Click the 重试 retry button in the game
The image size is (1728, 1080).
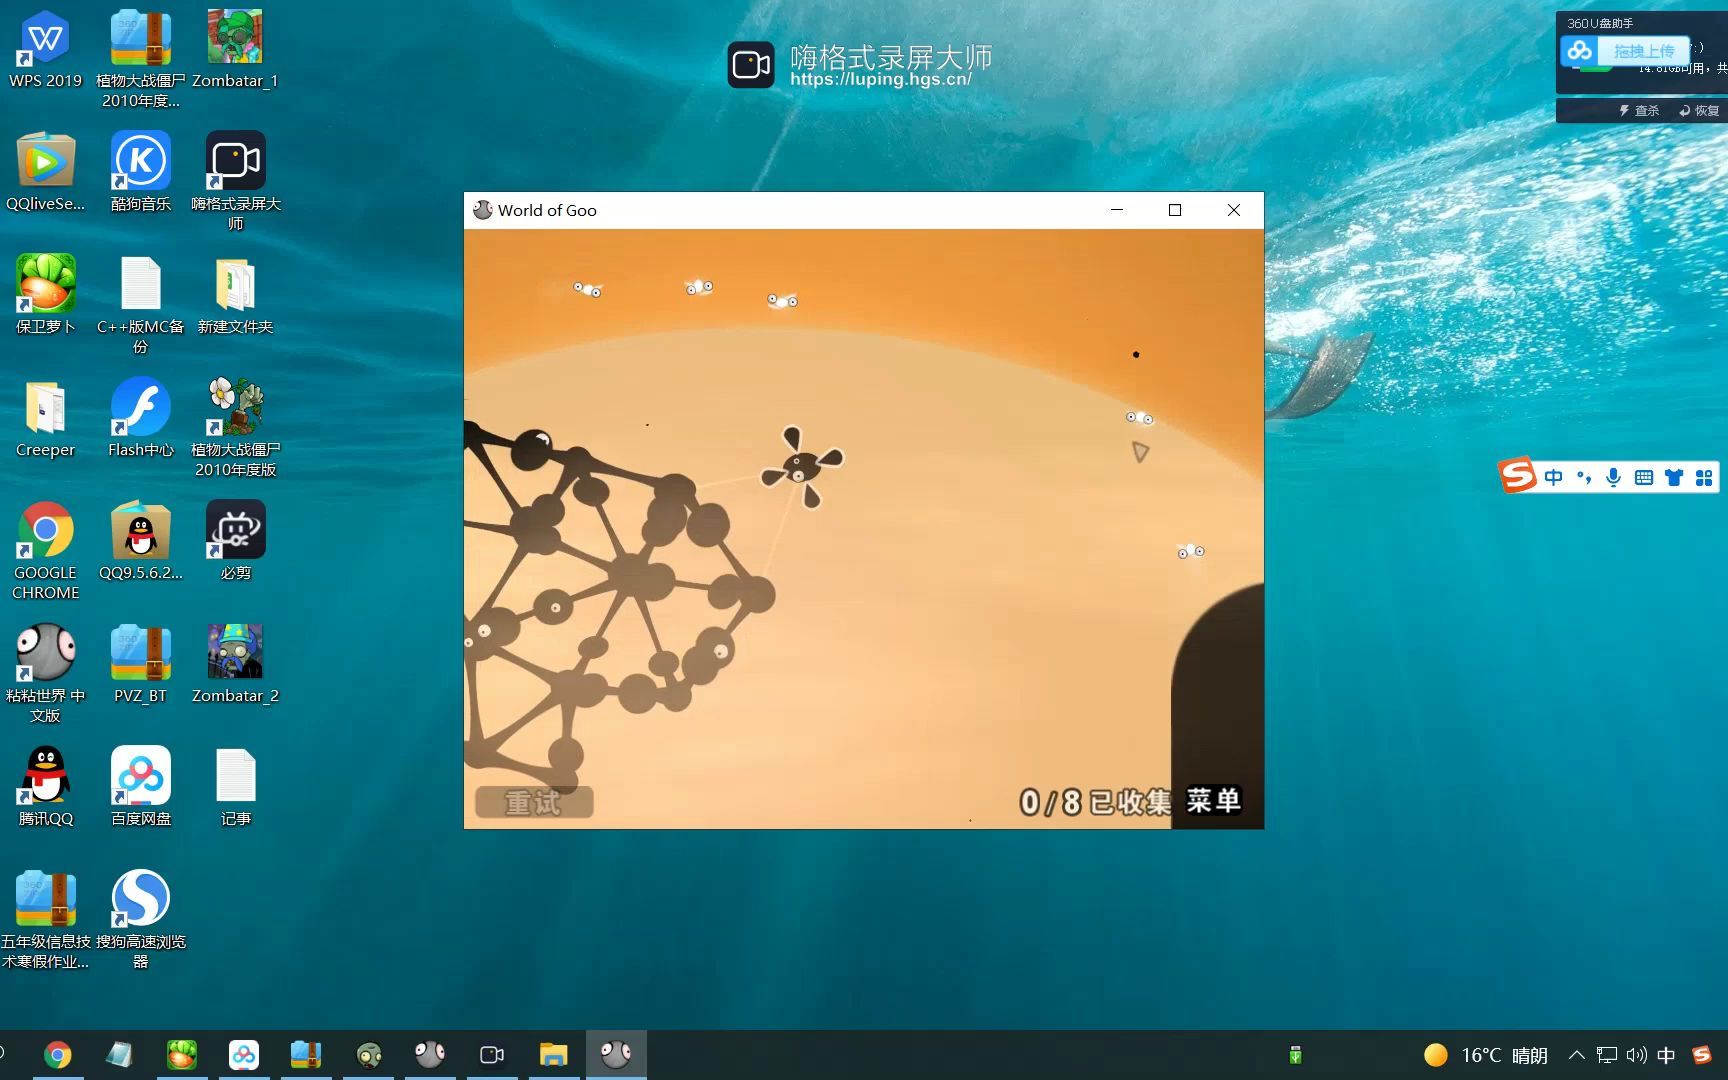click(x=533, y=802)
